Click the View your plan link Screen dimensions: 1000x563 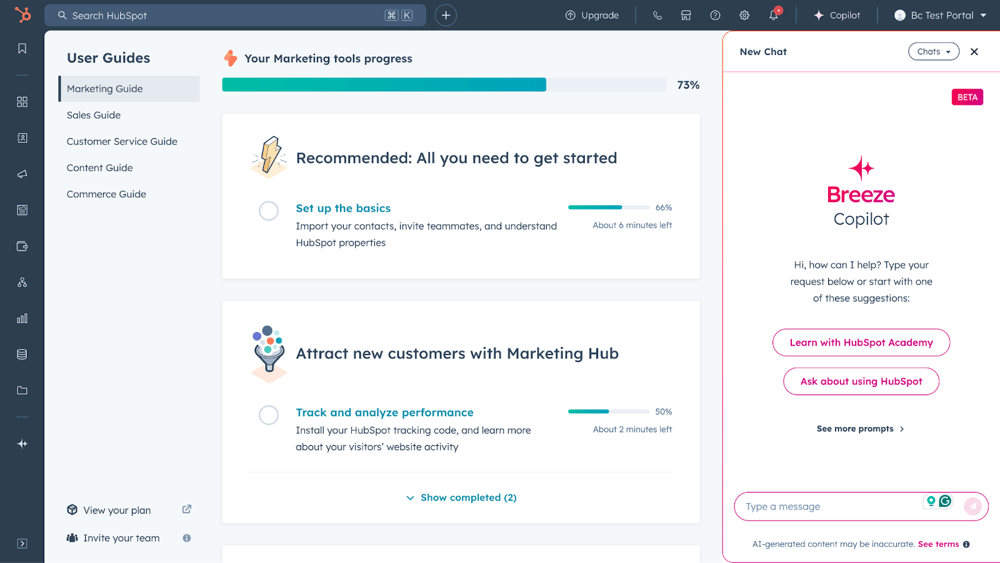click(x=117, y=510)
